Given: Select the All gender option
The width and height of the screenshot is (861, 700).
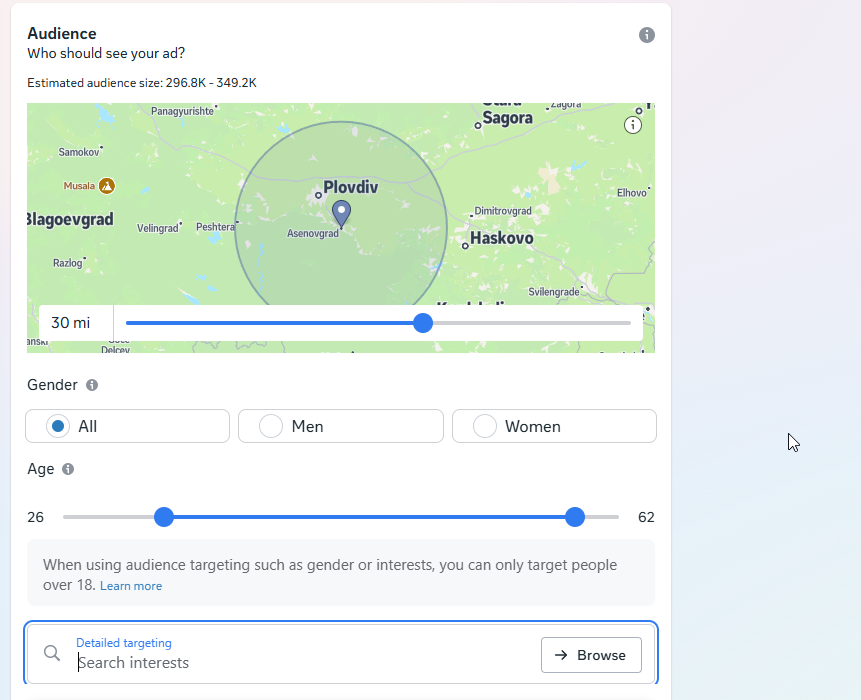Looking at the screenshot, I should point(127,426).
